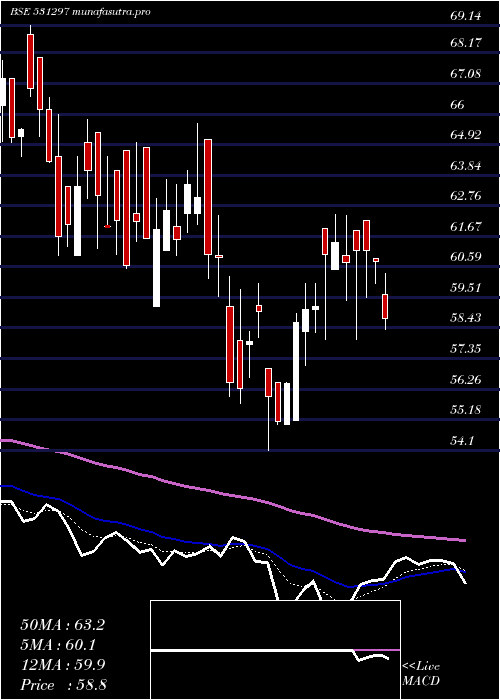
Task: Click the 61.67 price axis label
Action: [x=466, y=227]
